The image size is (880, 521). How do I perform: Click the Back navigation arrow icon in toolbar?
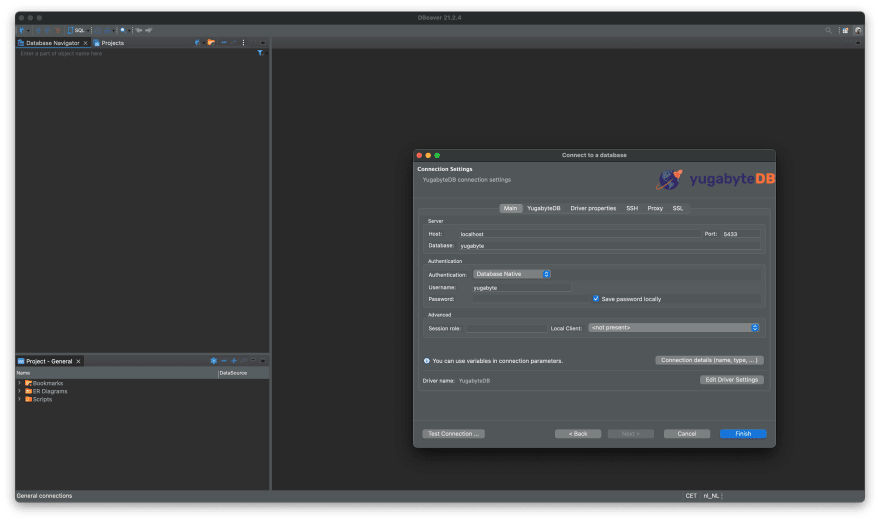(x=139, y=30)
